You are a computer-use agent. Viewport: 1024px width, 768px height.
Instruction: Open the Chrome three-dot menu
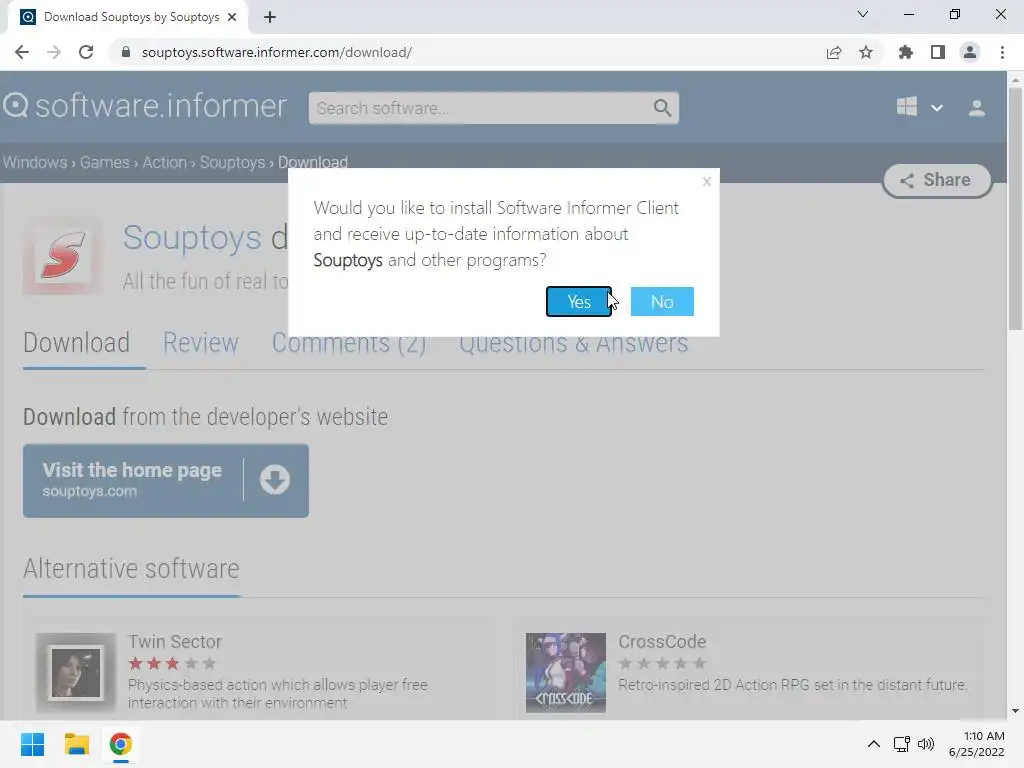pos(1002,52)
